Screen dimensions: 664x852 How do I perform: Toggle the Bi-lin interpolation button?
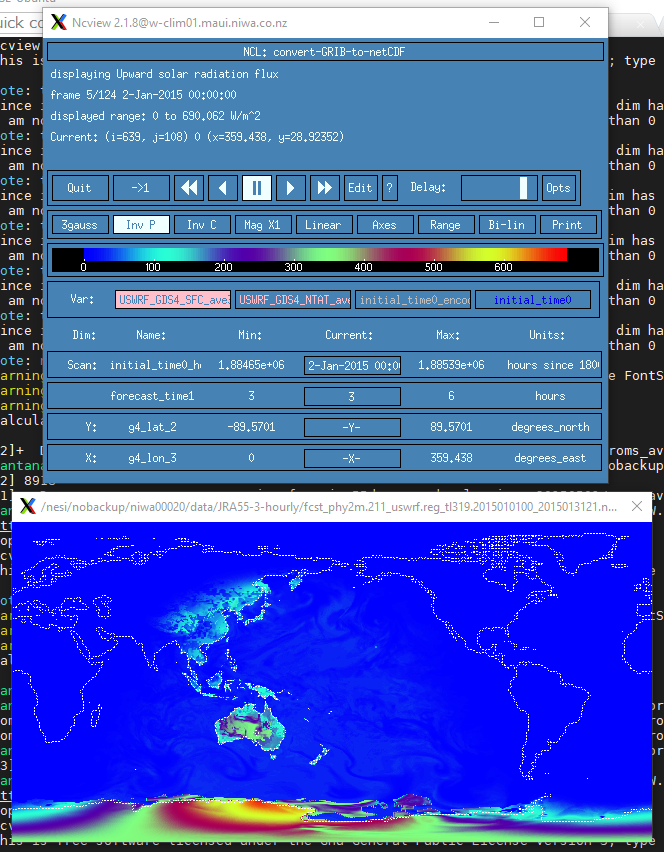(x=506, y=225)
